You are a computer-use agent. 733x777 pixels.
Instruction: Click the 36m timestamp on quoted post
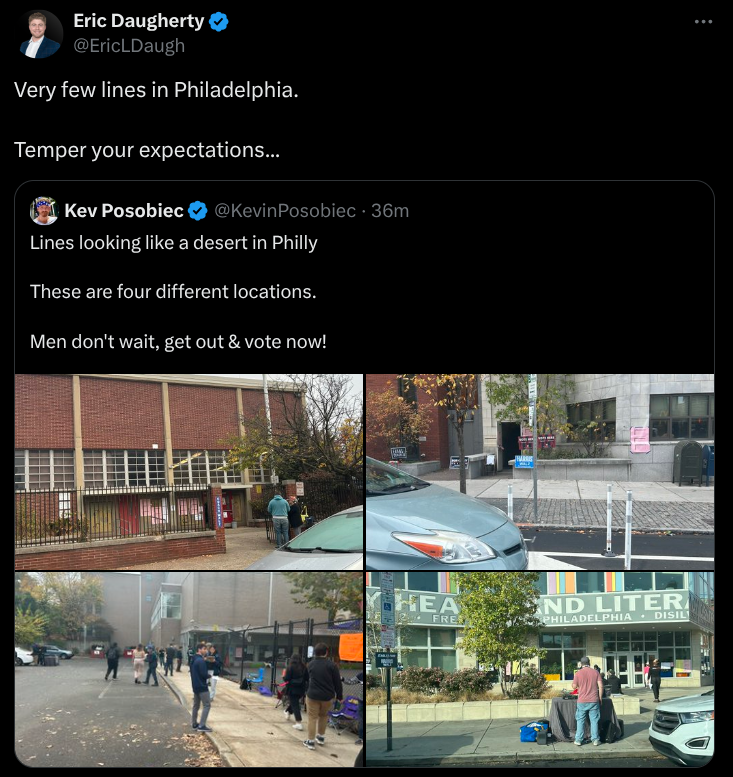click(x=390, y=211)
